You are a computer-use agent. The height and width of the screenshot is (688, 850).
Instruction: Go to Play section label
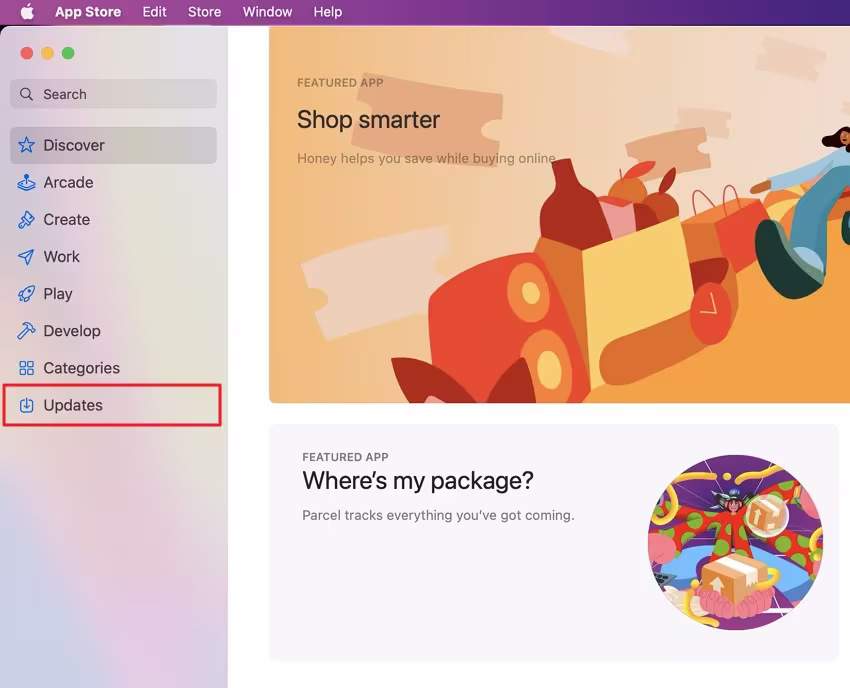point(58,294)
